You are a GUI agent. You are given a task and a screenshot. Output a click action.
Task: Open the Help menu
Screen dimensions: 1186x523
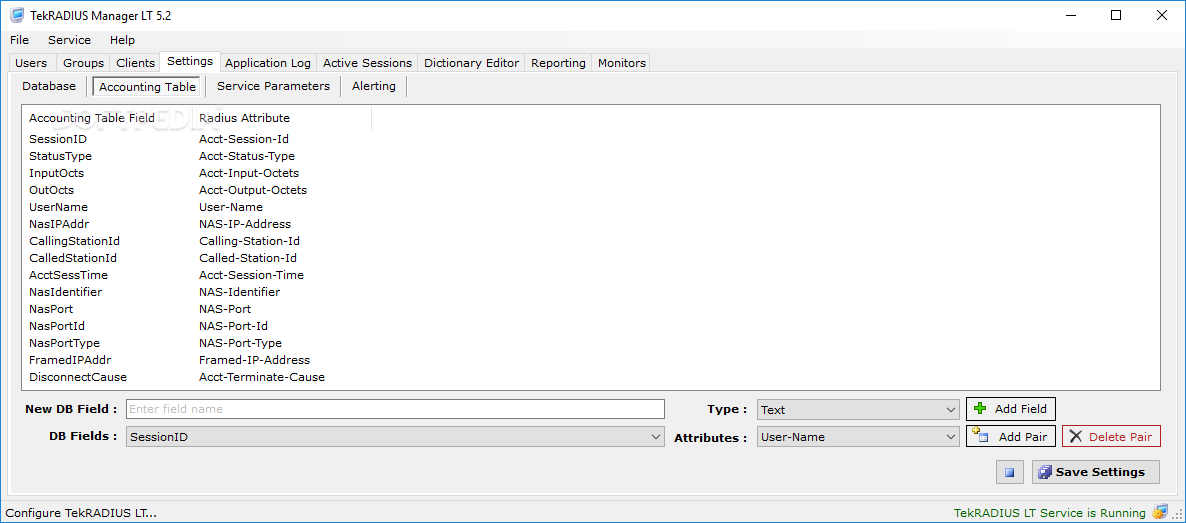[123, 40]
